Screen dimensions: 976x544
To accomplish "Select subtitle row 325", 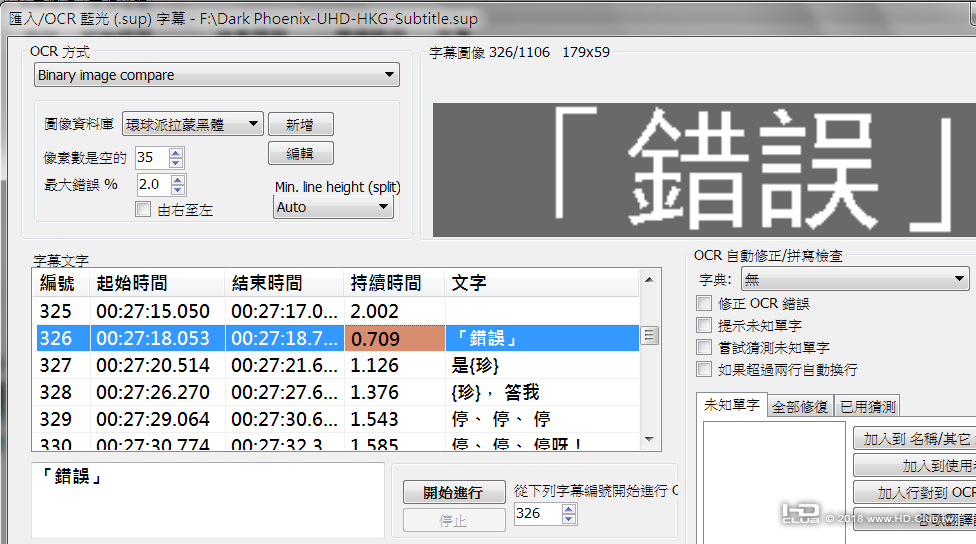I will click(x=336, y=311).
